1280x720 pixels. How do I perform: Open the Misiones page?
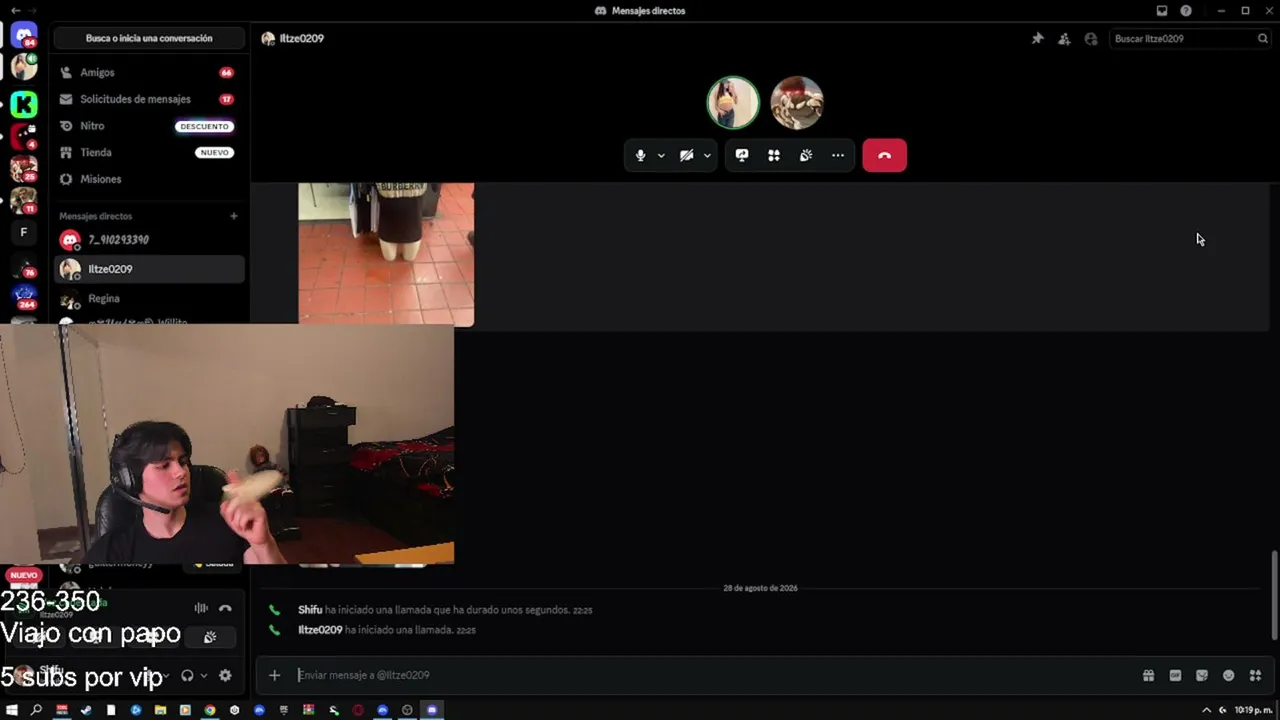(149, 179)
